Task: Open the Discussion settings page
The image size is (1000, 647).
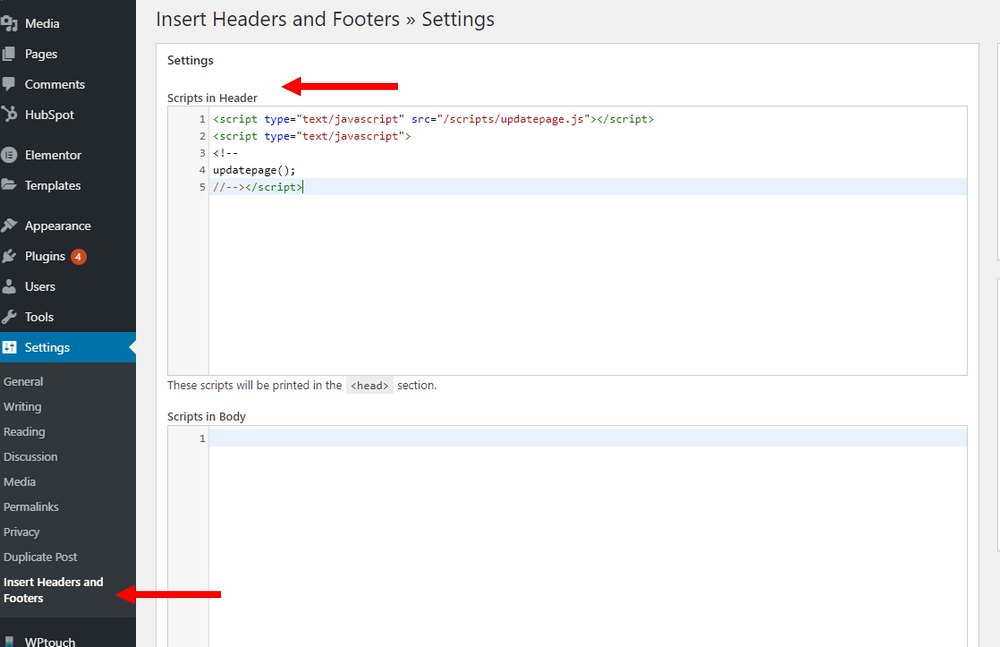Action: click(30, 457)
